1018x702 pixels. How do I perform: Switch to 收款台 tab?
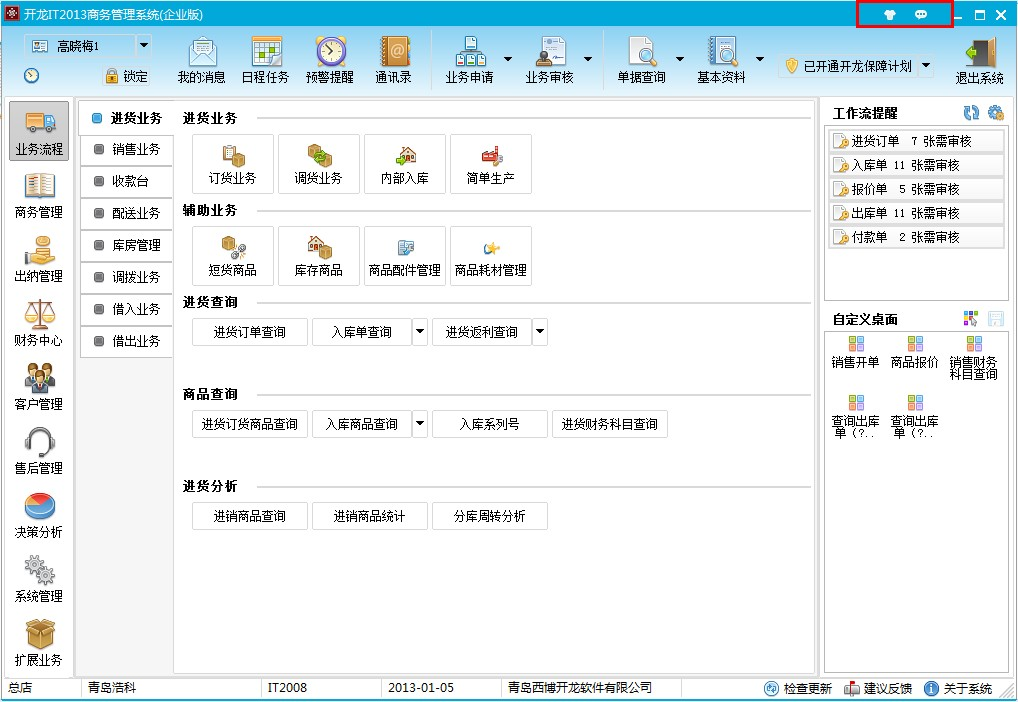tap(127, 181)
